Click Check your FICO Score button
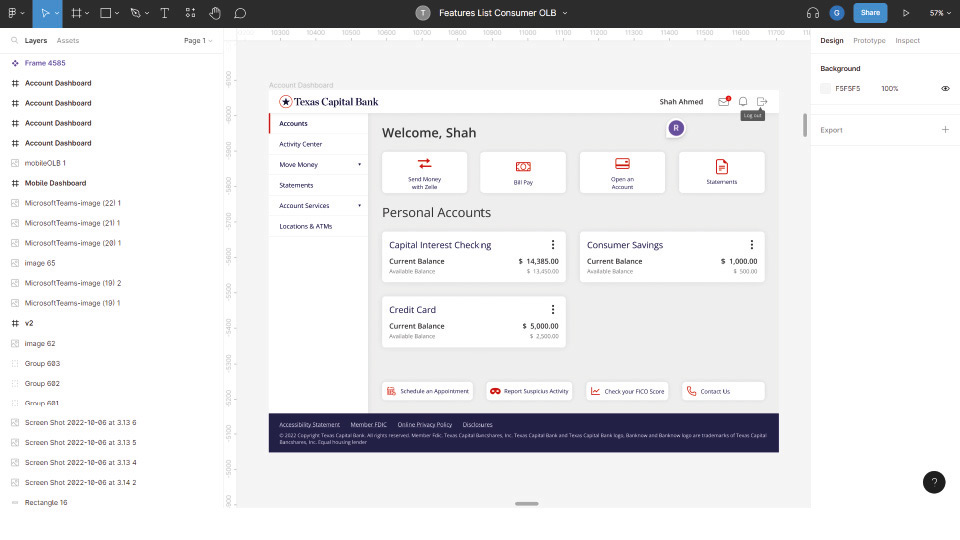Image resolution: width=960 pixels, height=540 pixels. [627, 391]
